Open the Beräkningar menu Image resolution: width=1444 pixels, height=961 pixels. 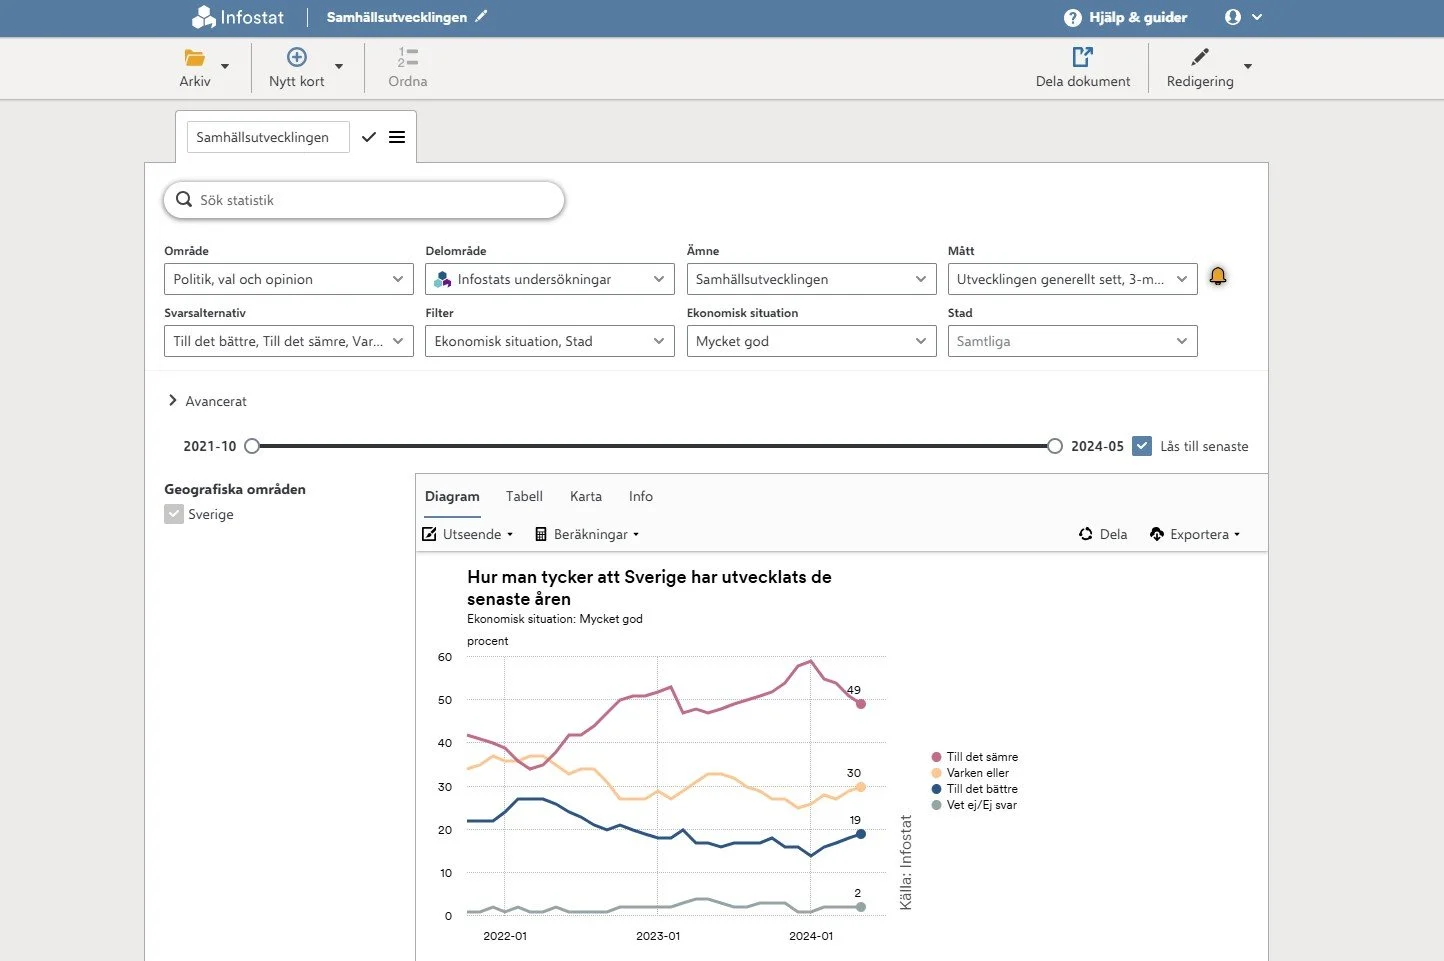pos(587,534)
